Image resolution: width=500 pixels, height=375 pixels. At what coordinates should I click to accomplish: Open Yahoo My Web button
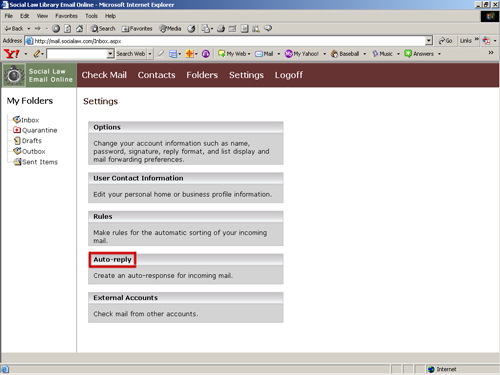click(x=232, y=54)
